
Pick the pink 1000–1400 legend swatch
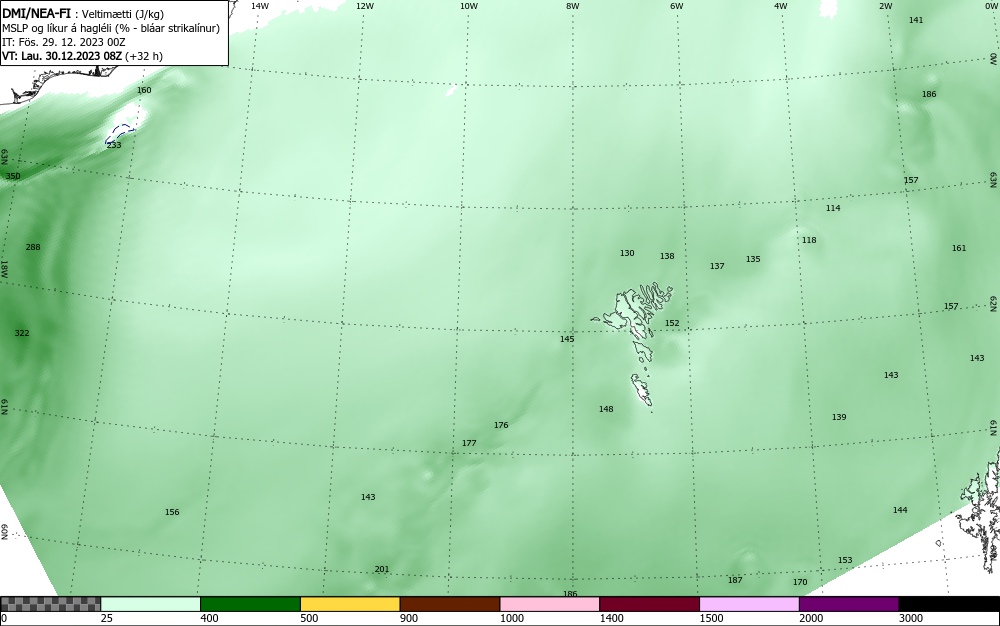(x=550, y=604)
